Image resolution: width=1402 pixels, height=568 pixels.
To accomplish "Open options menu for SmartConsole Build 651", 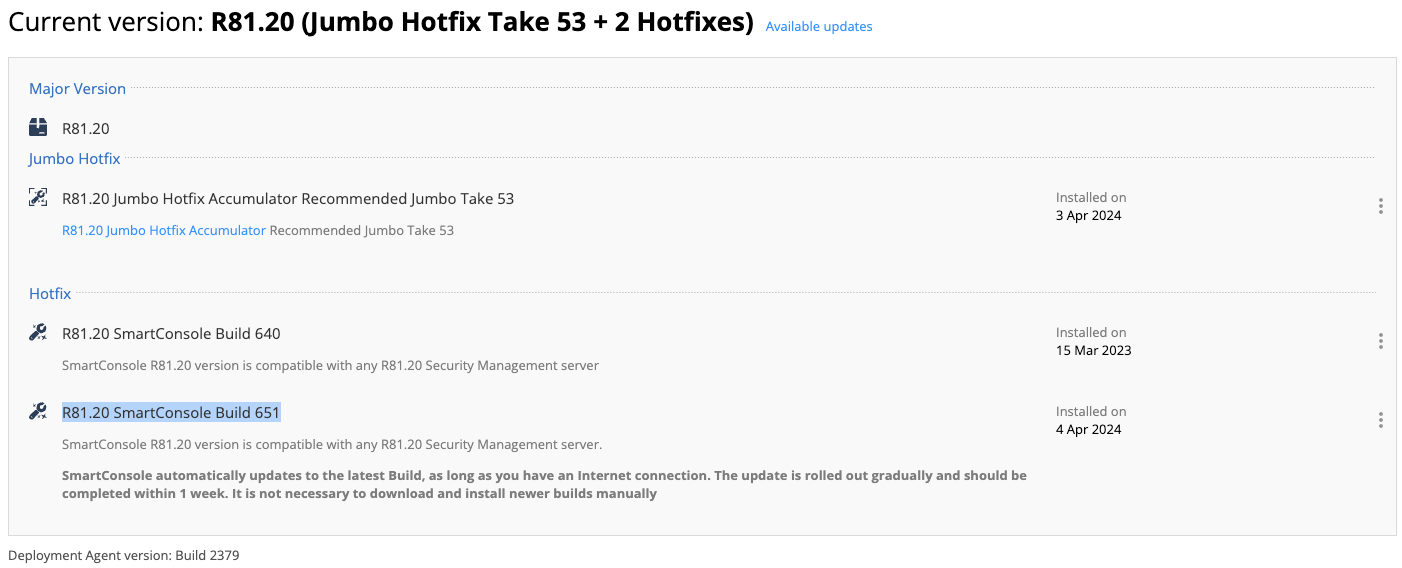I will tap(1380, 420).
